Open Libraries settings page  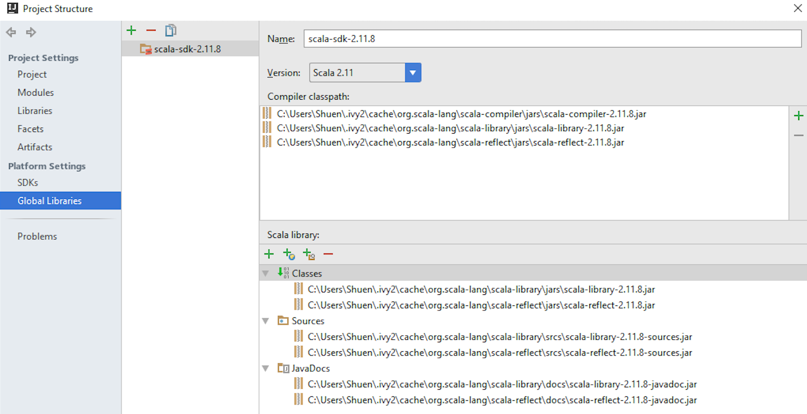click(34, 110)
